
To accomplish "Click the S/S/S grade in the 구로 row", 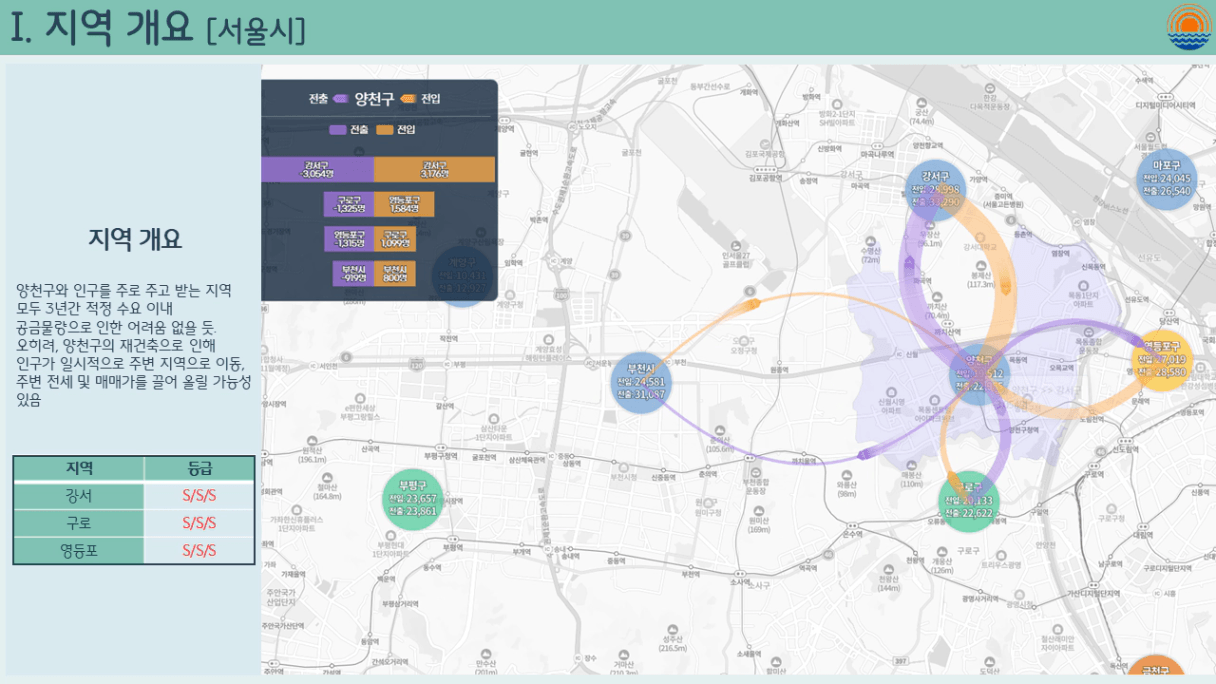I will pos(200,523).
